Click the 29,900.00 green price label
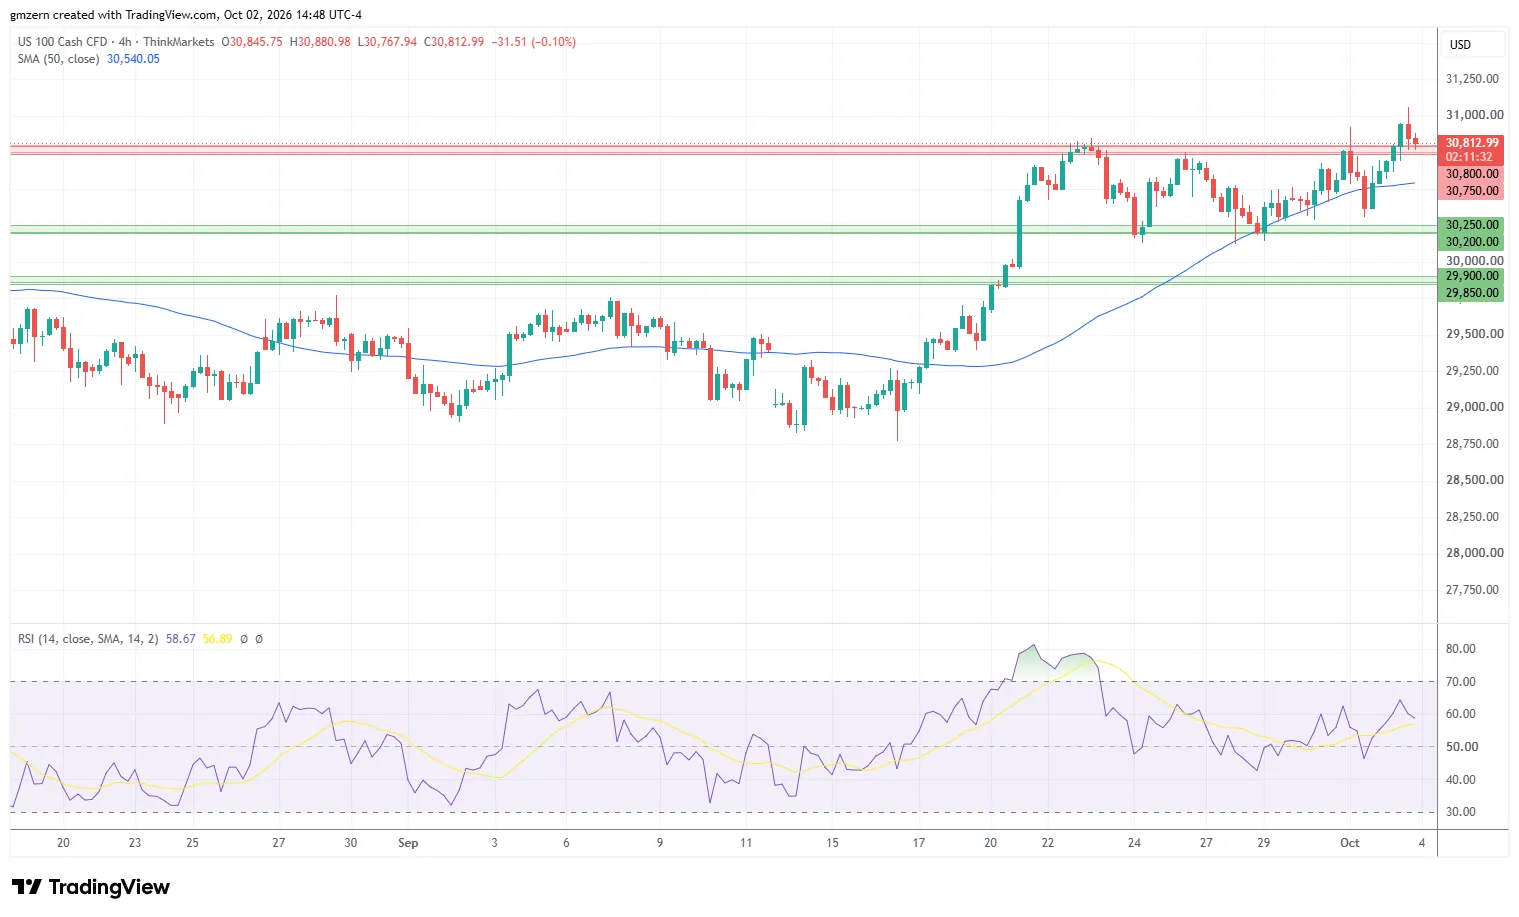1519x917 pixels. 1472,276
